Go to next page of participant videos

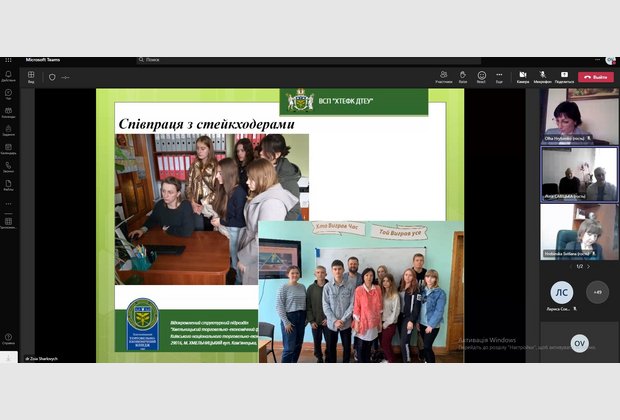point(589,266)
